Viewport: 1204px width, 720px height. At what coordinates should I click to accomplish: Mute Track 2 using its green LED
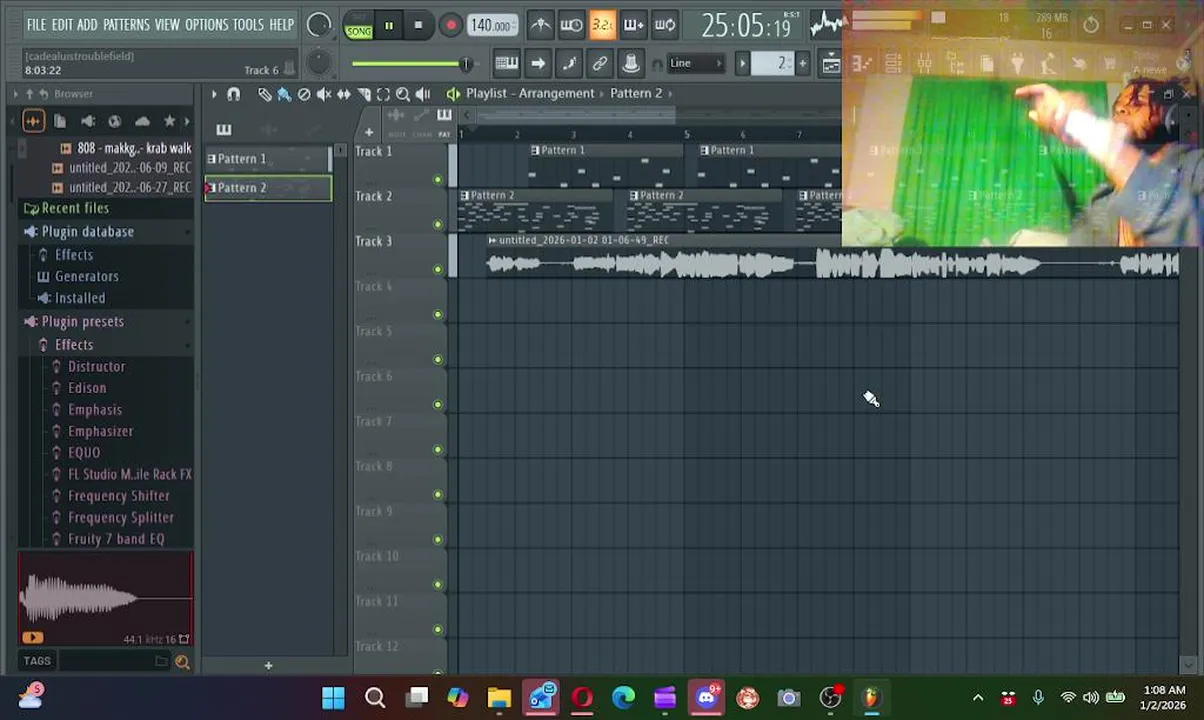[x=437, y=224]
